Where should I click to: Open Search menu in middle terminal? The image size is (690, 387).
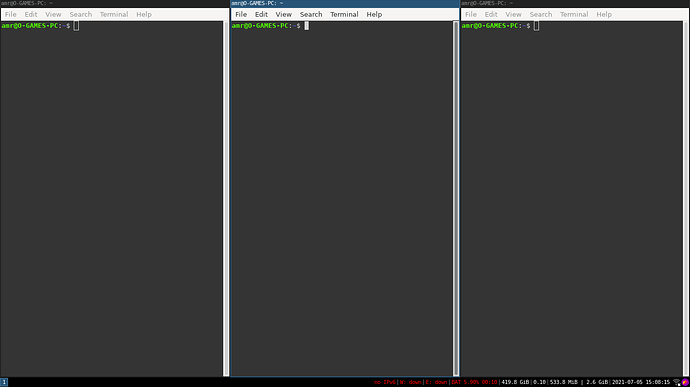pyautogui.click(x=311, y=15)
